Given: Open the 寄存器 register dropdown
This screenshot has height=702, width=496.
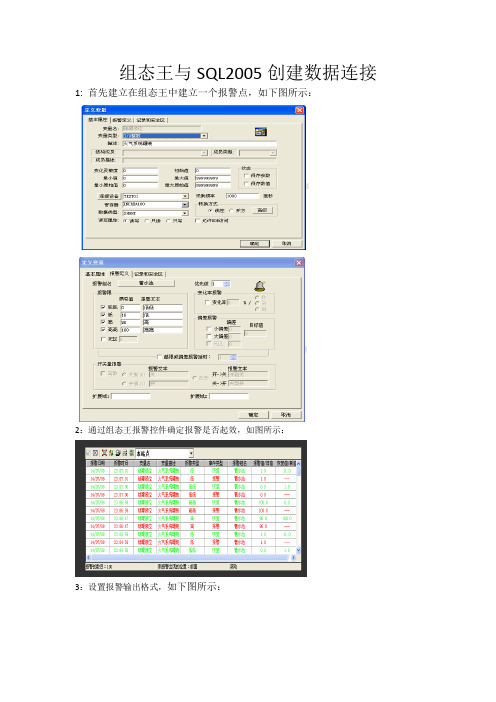Looking at the screenshot, I should pyautogui.click(x=185, y=204).
